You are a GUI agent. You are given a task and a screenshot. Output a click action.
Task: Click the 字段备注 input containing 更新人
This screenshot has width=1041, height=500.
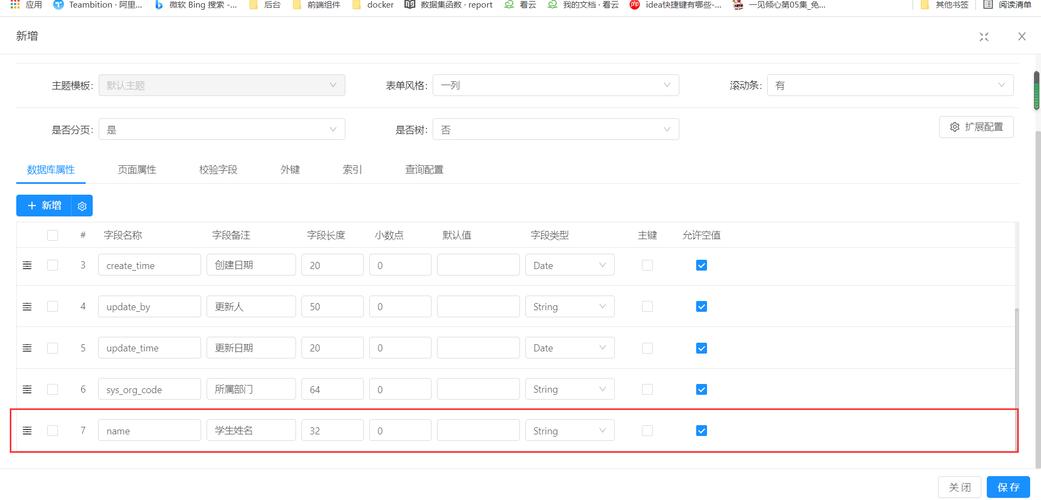point(251,307)
